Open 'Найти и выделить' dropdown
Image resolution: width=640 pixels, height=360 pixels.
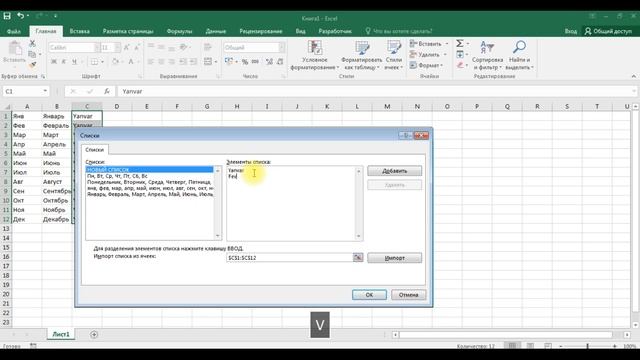519,56
